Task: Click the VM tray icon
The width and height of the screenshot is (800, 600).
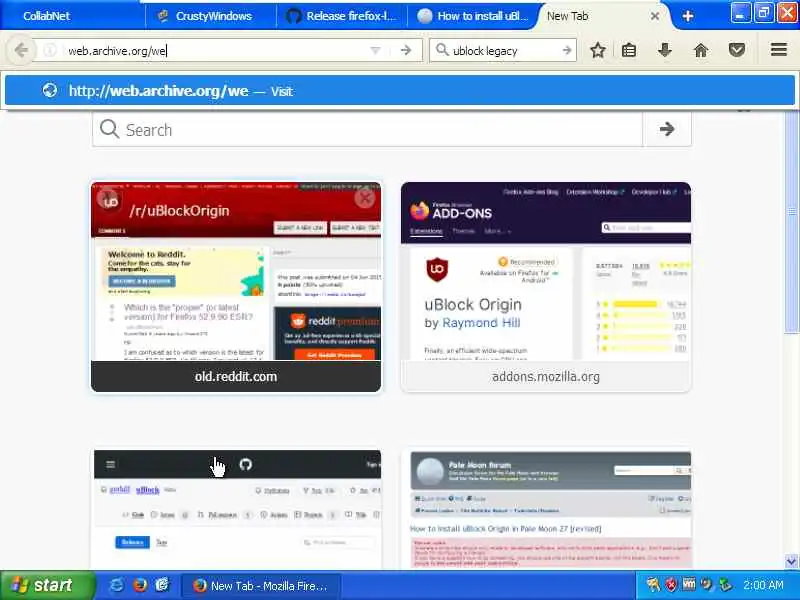Action: 689,585
